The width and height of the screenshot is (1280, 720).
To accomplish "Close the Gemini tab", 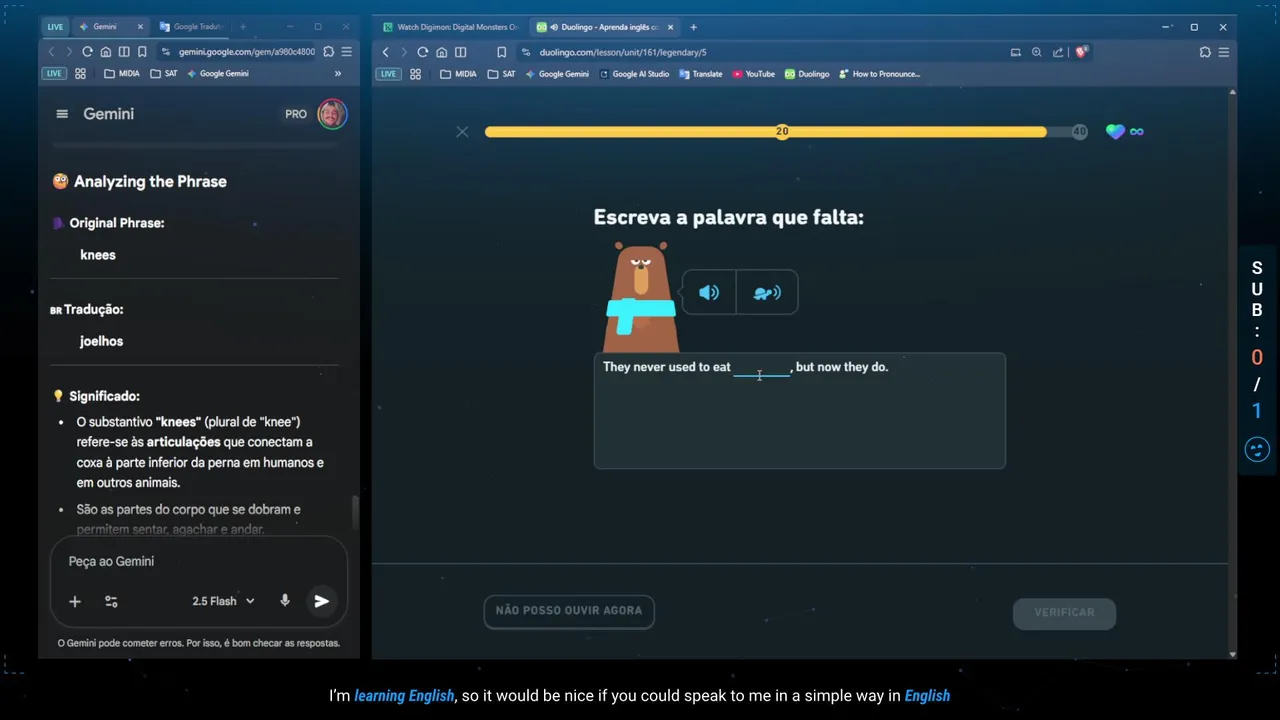I will click(140, 27).
